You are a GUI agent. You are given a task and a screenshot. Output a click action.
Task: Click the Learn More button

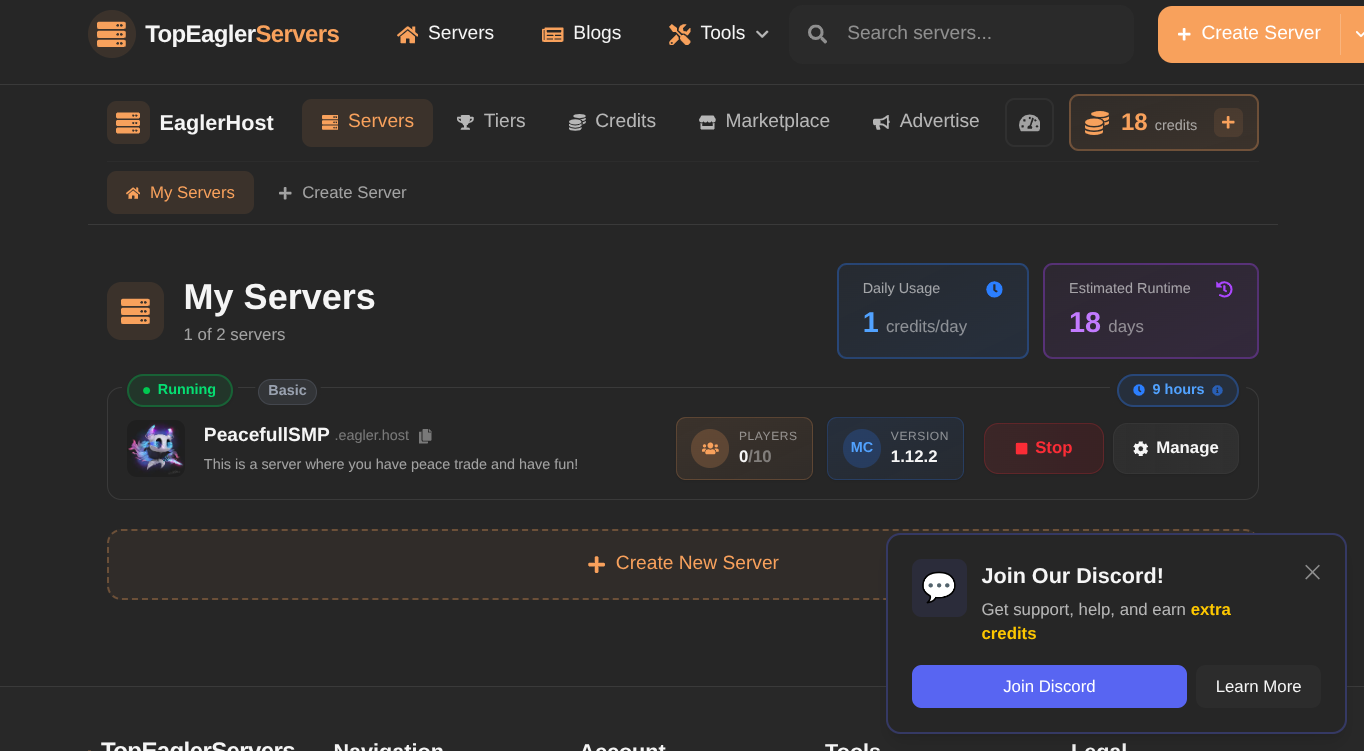[x=1258, y=687]
